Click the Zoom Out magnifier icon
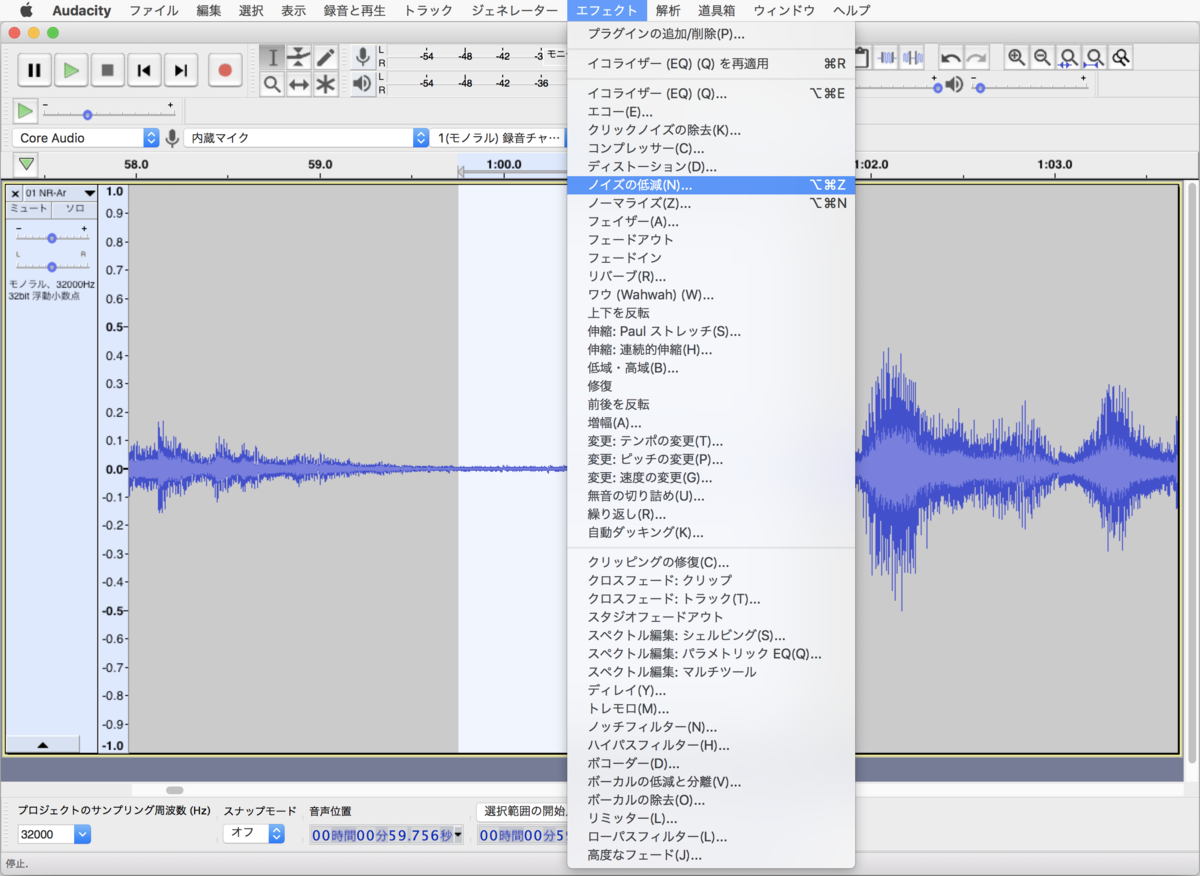This screenshot has height=876, width=1200. (x=1043, y=58)
